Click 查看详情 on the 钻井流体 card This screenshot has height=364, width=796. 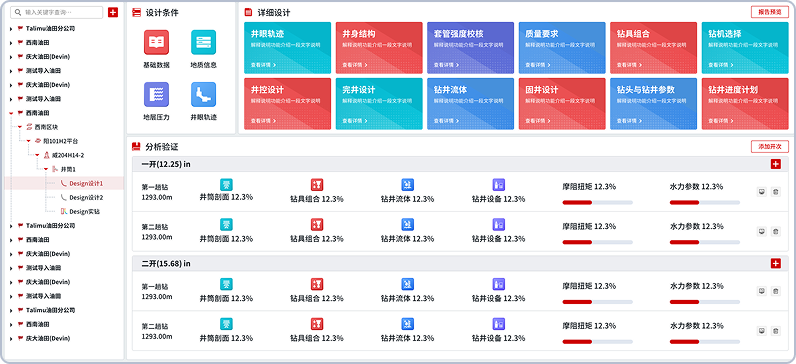click(x=446, y=121)
